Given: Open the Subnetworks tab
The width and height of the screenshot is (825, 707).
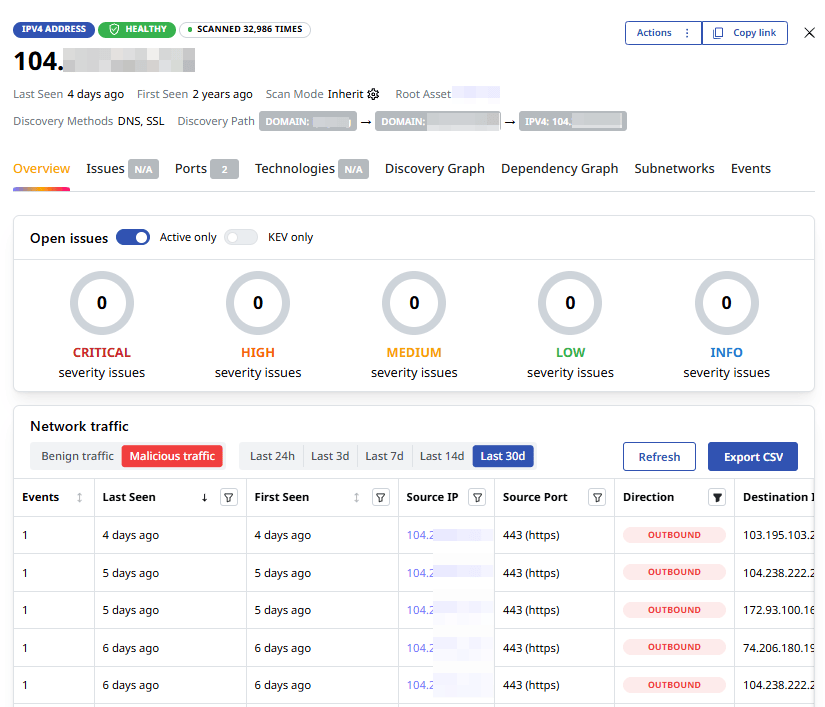Looking at the screenshot, I should (674, 169).
